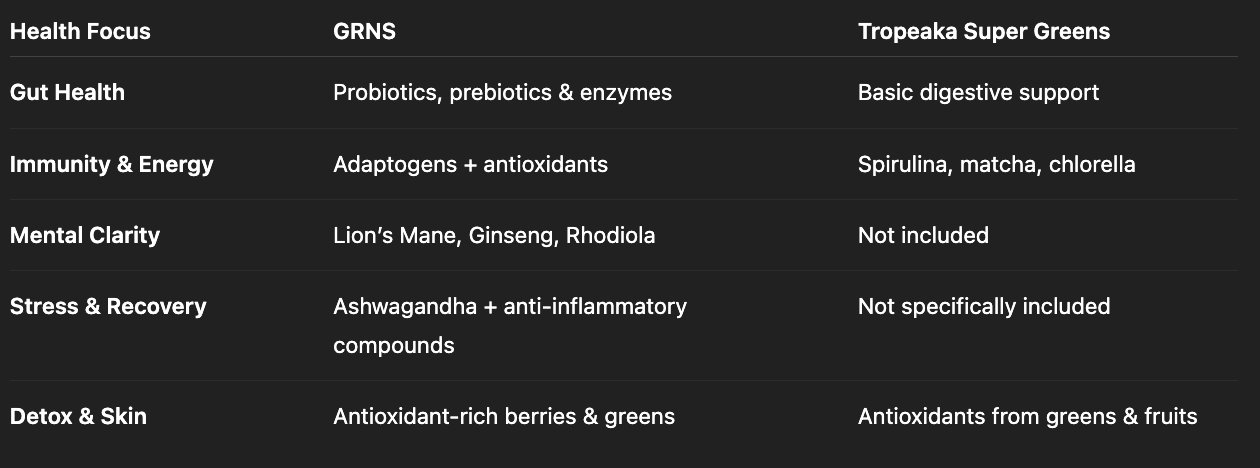Screen dimensions: 1260x468
Task: Click the Health Focus column header
Action: [x=80, y=31]
